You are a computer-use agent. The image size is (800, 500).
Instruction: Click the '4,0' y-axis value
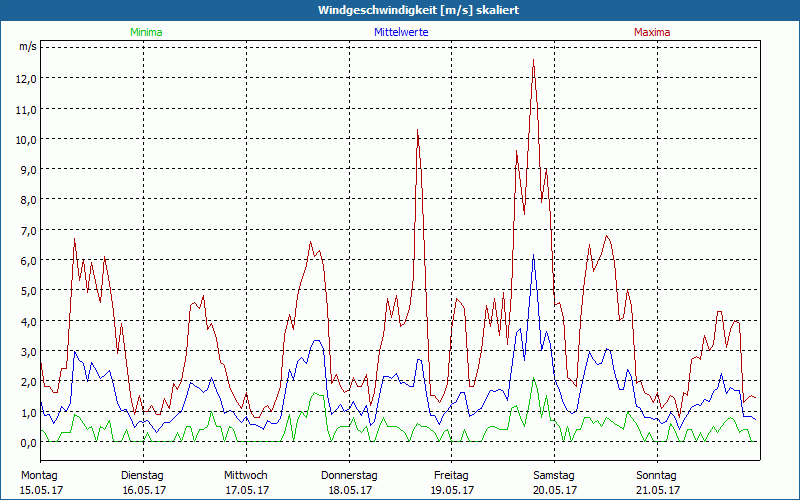click(29, 321)
